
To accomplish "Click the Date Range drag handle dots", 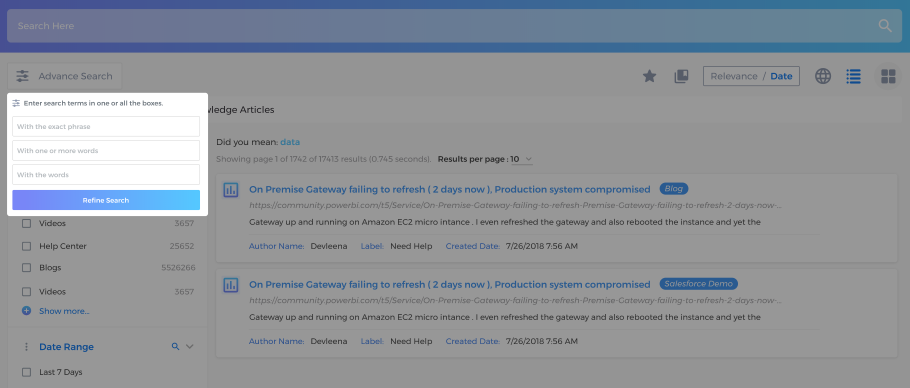I will 26,347.
